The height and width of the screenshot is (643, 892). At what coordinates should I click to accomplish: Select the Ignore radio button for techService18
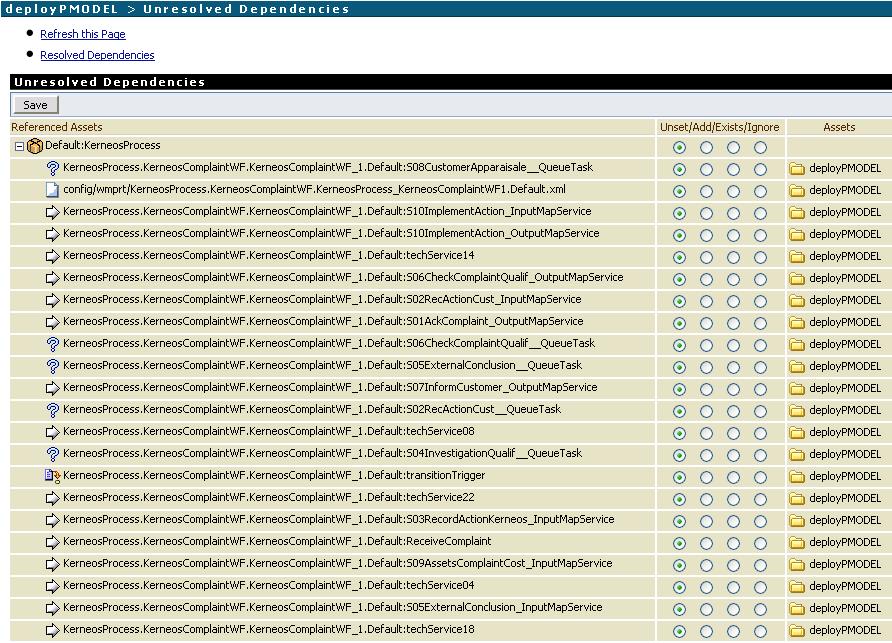(x=761, y=631)
